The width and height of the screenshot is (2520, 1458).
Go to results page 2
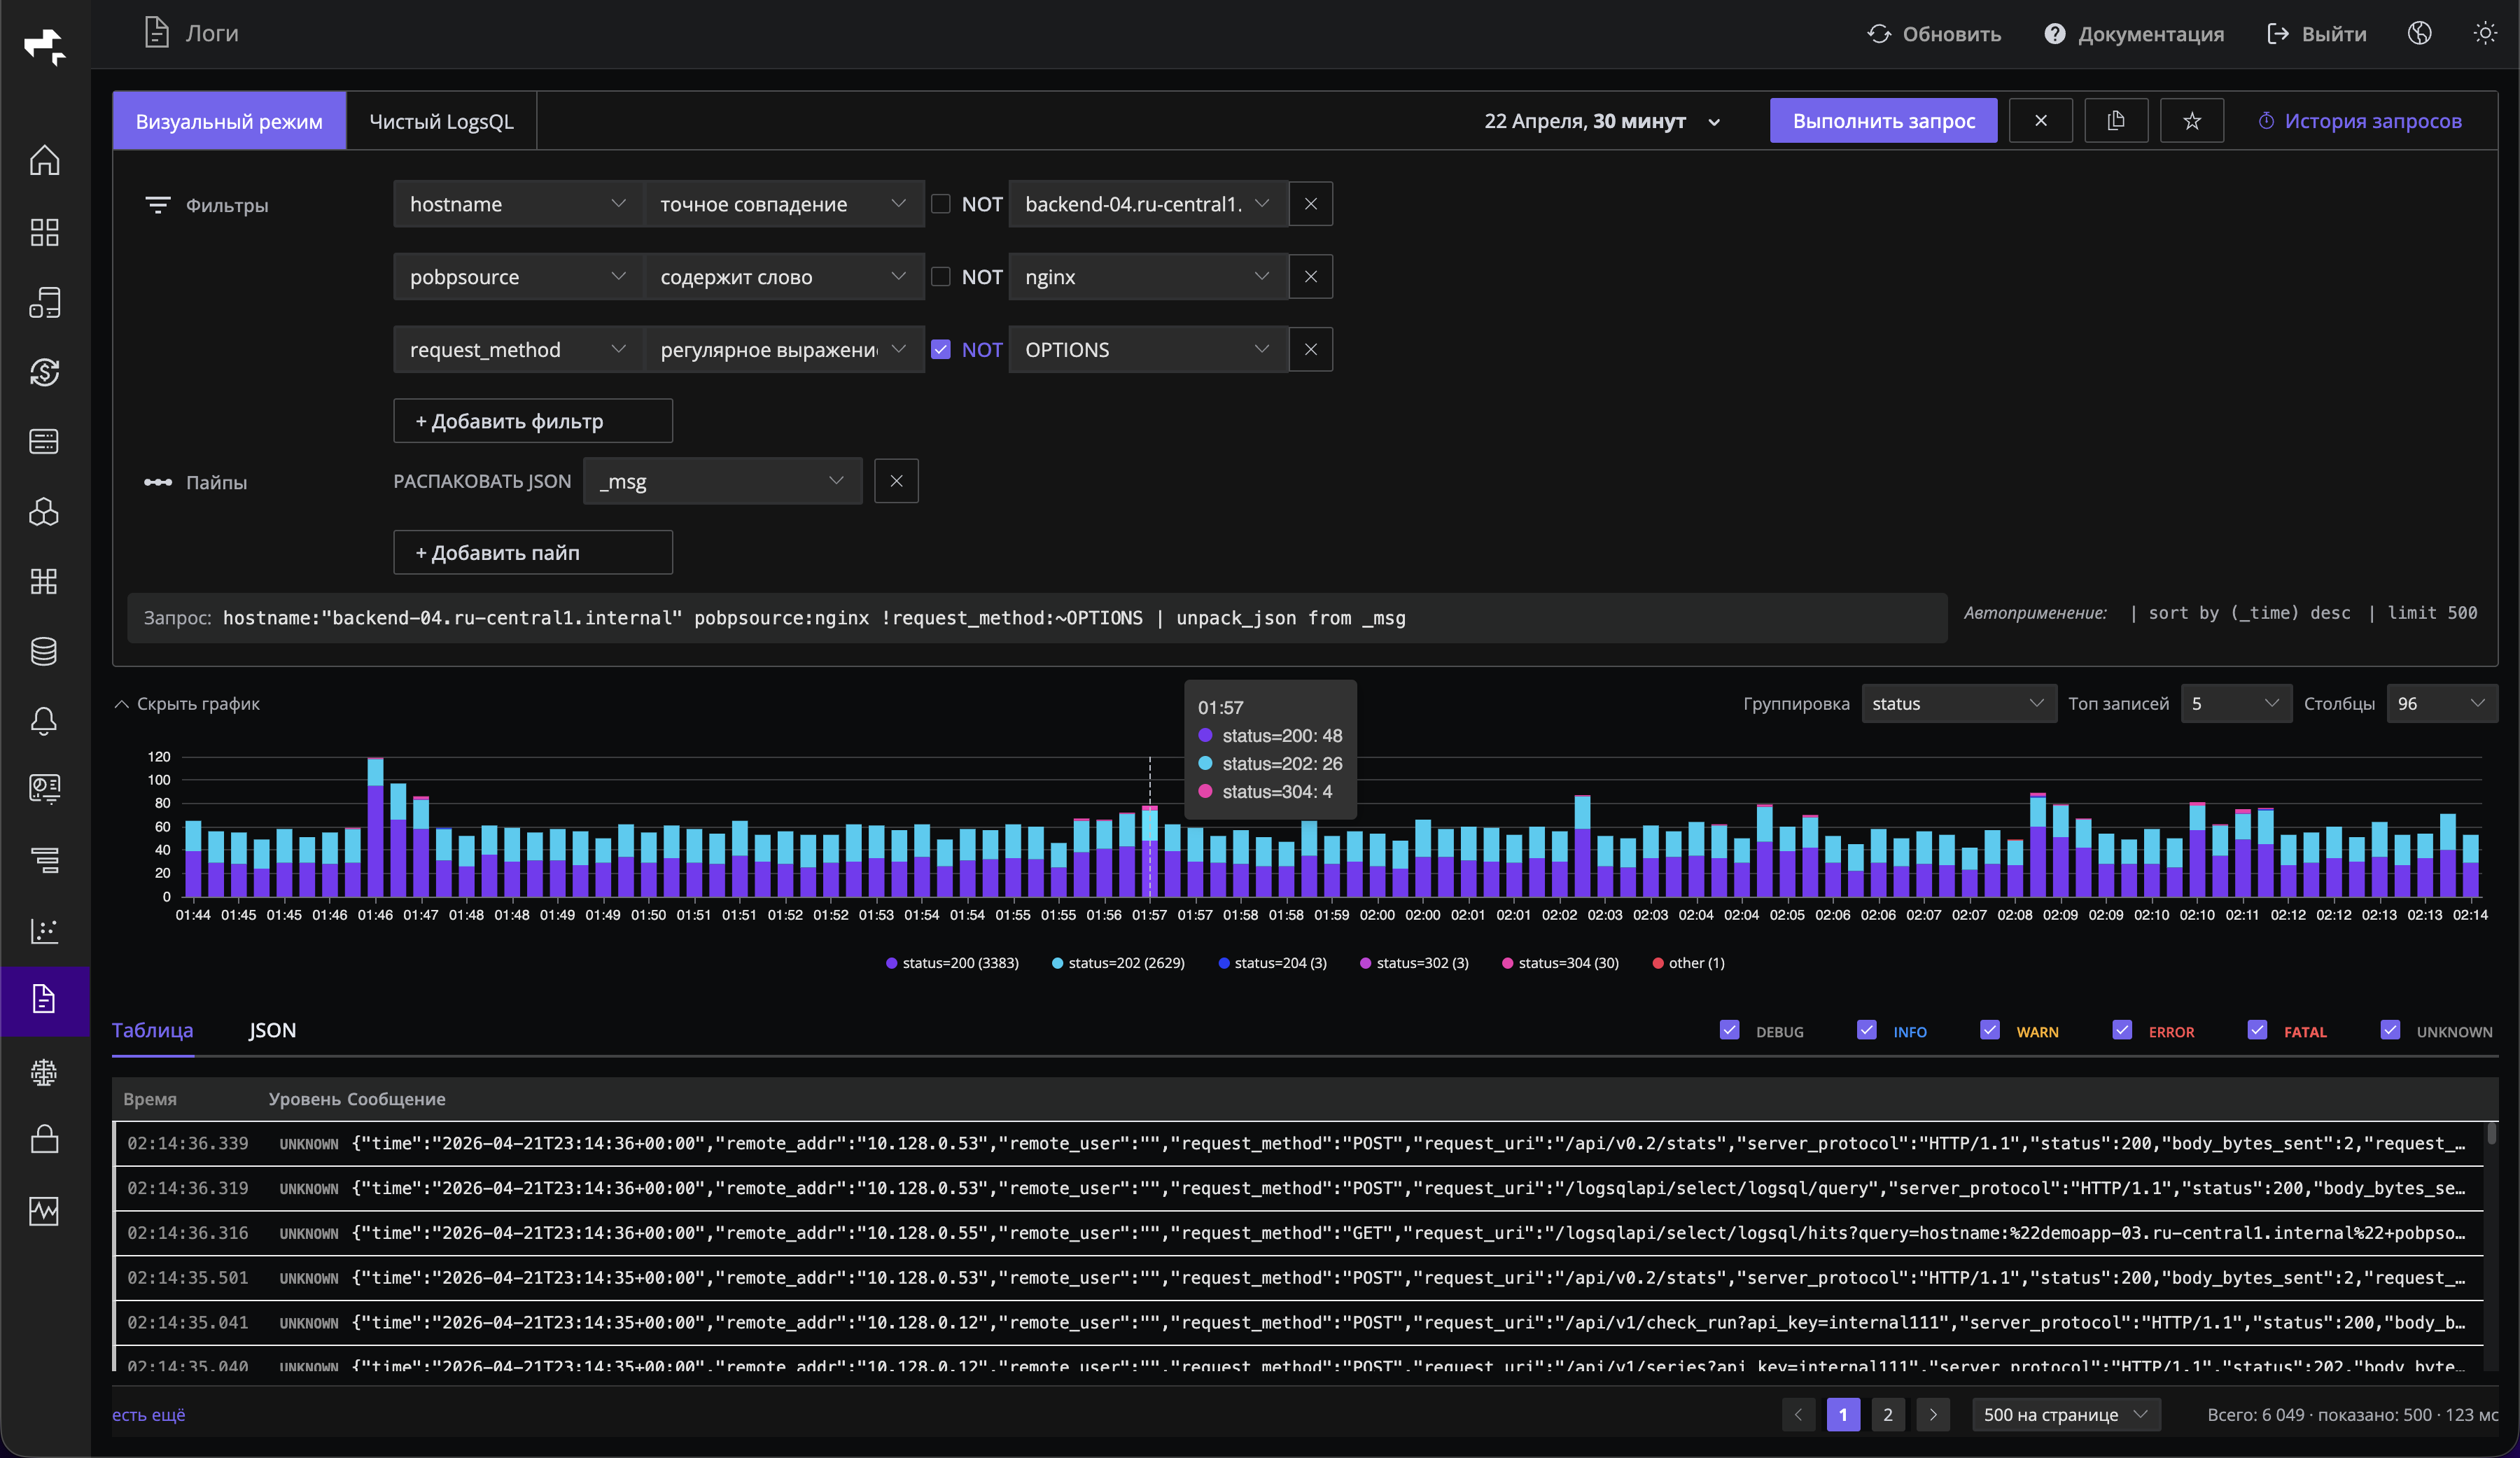pos(1888,1415)
